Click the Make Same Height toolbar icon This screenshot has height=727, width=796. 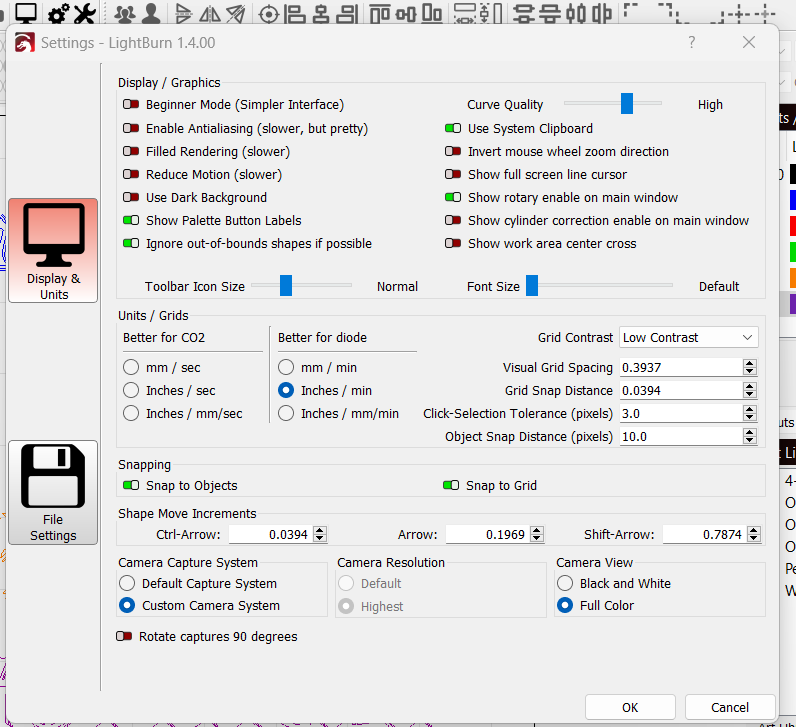[491, 14]
